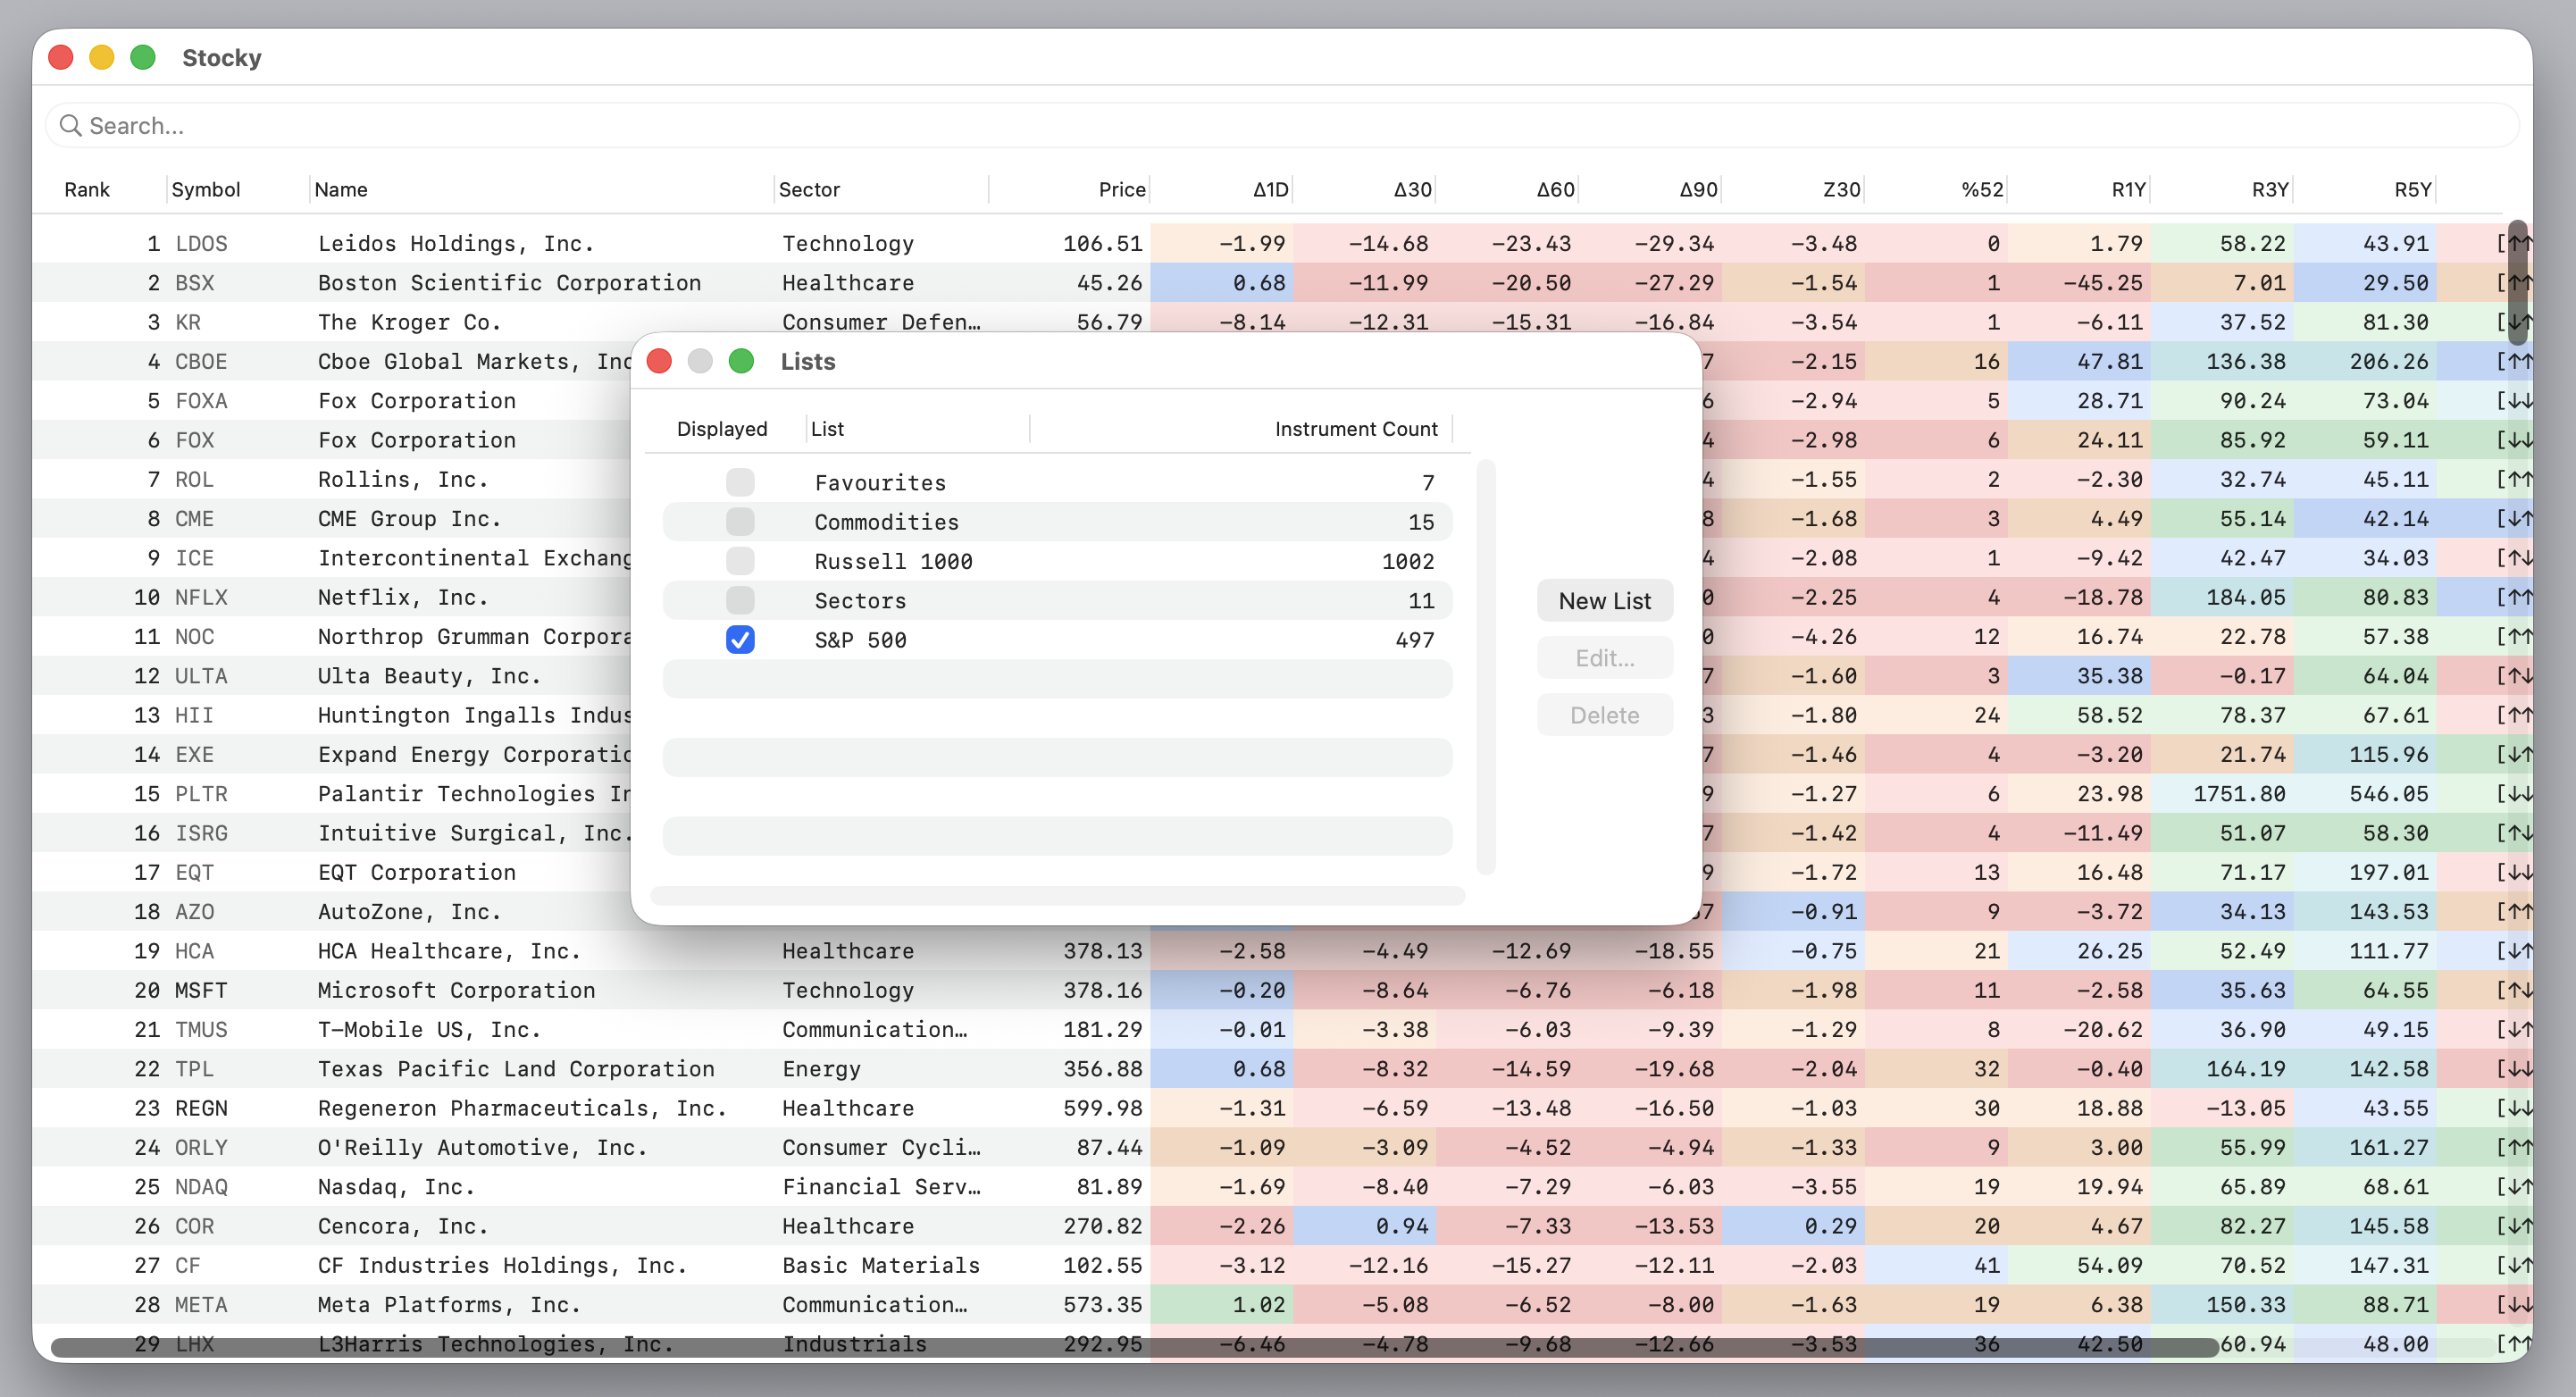Click HCA Healthcare price 378.13
Viewport: 2576px width, 1397px height.
click(x=1102, y=950)
